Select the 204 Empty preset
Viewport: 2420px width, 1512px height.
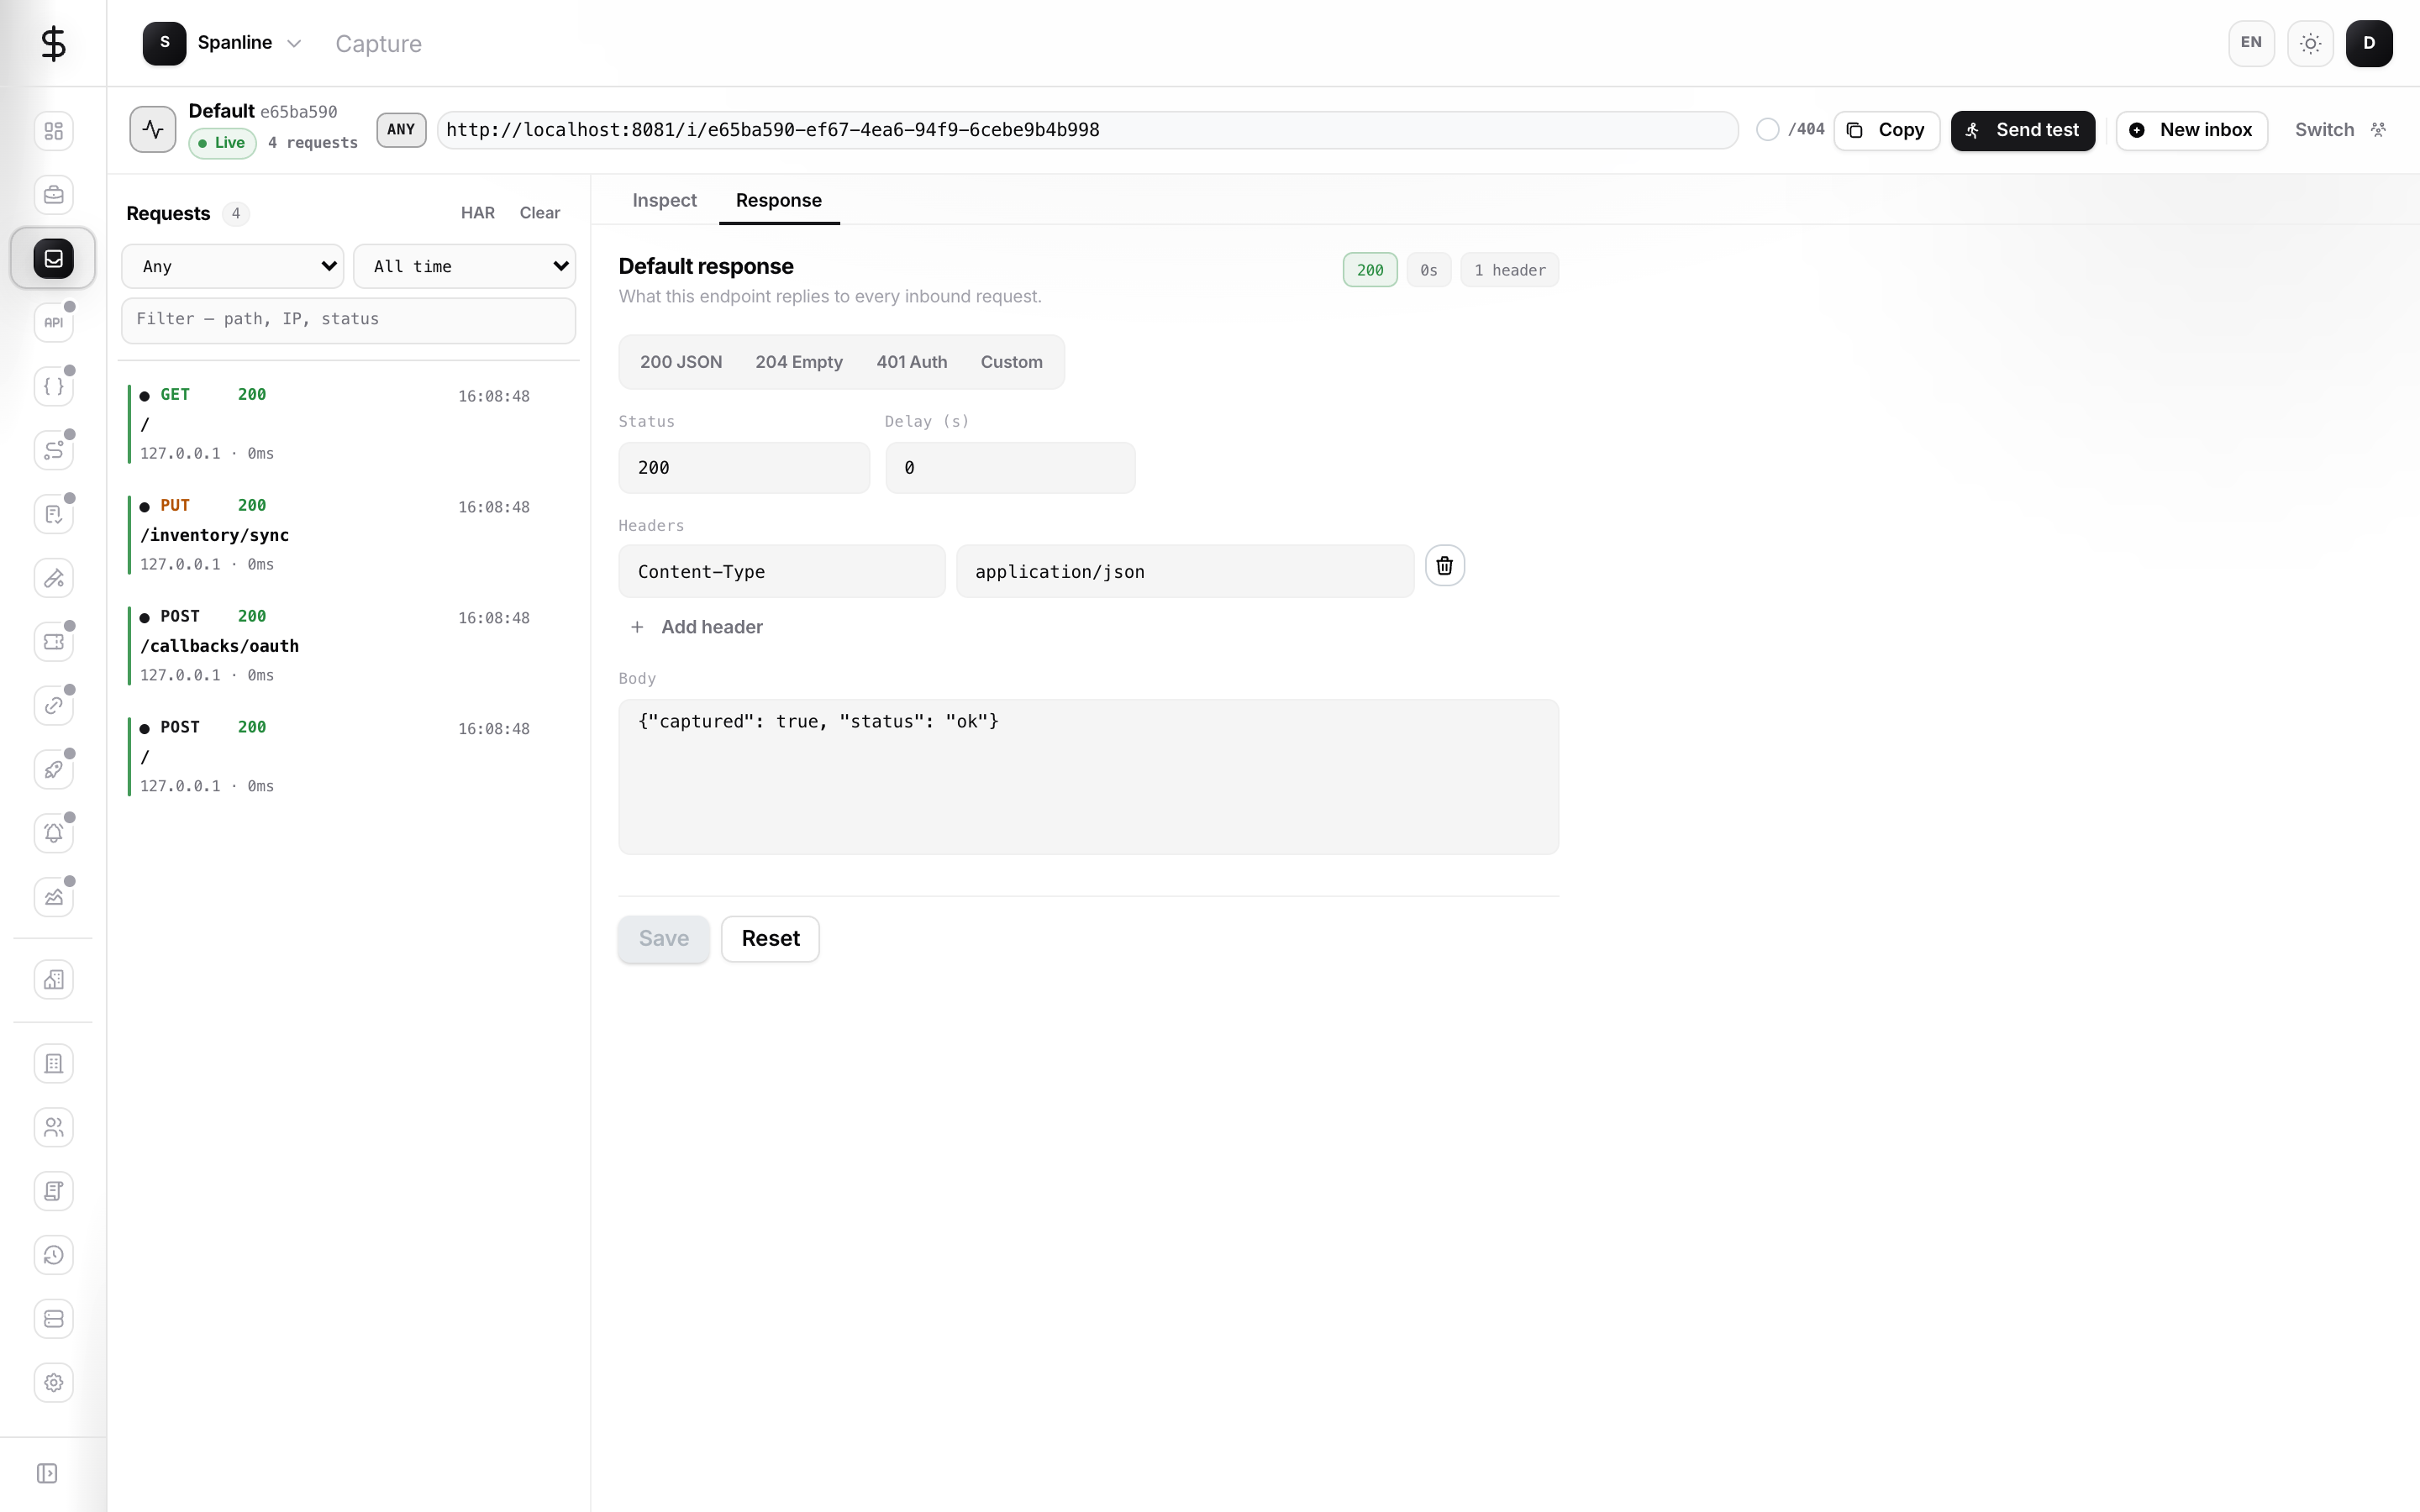(799, 362)
